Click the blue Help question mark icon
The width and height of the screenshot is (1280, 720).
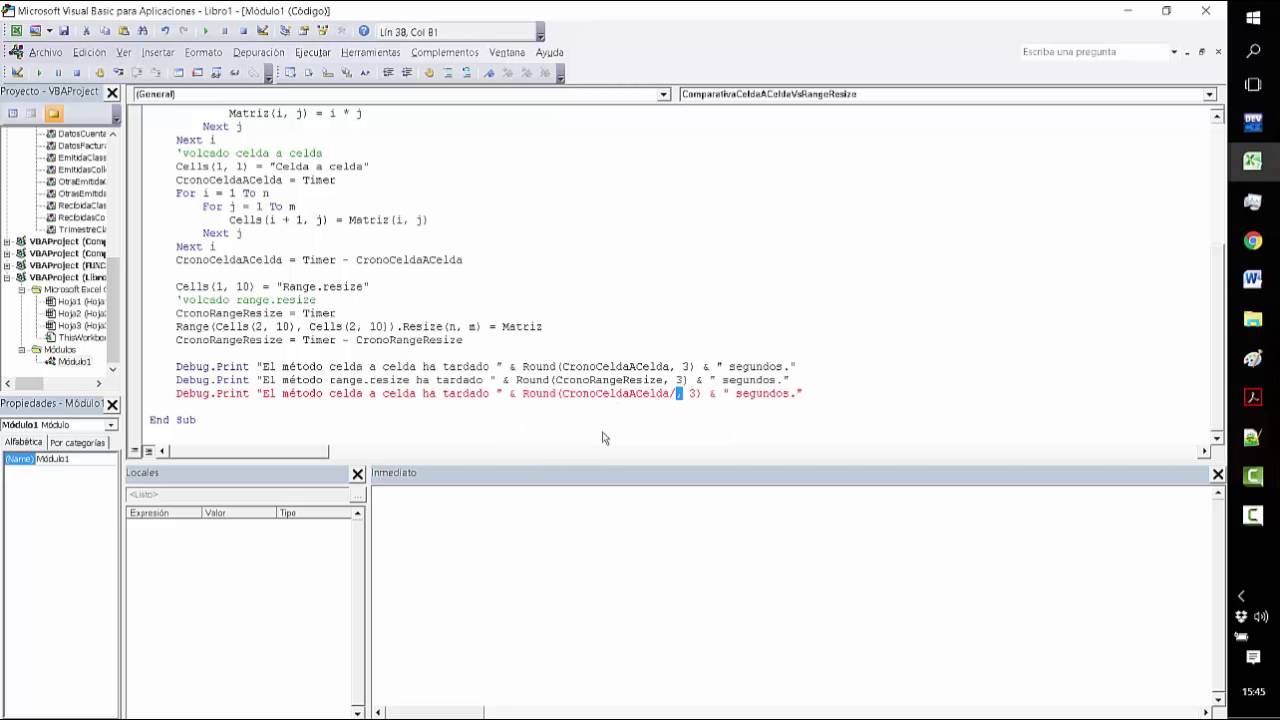(x=363, y=31)
